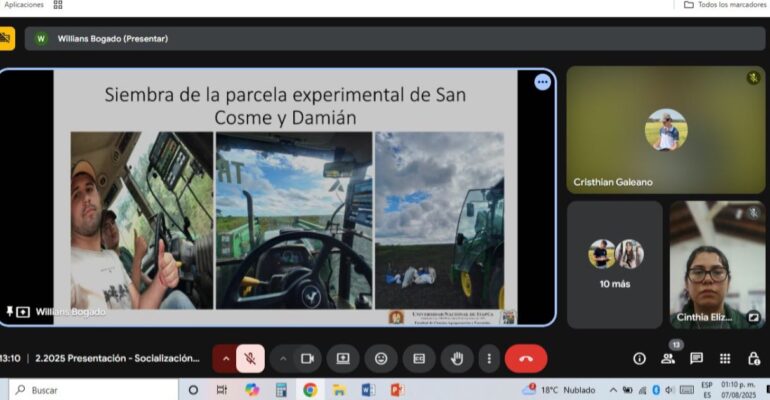Image resolution: width=770 pixels, height=400 pixels.
Task: Open the emoji reactions button
Action: 381,359
